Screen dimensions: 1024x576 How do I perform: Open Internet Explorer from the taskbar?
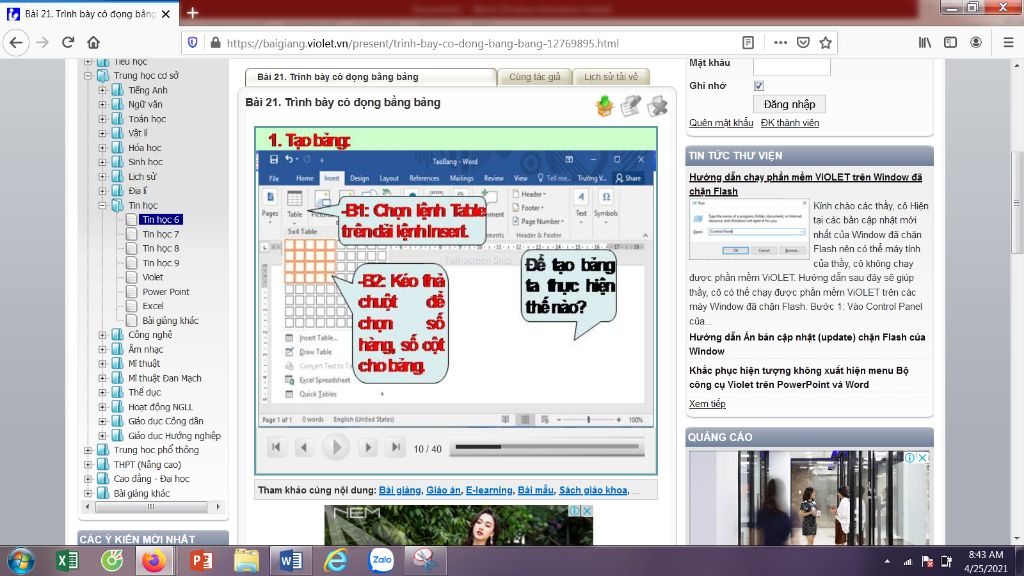tap(336, 561)
